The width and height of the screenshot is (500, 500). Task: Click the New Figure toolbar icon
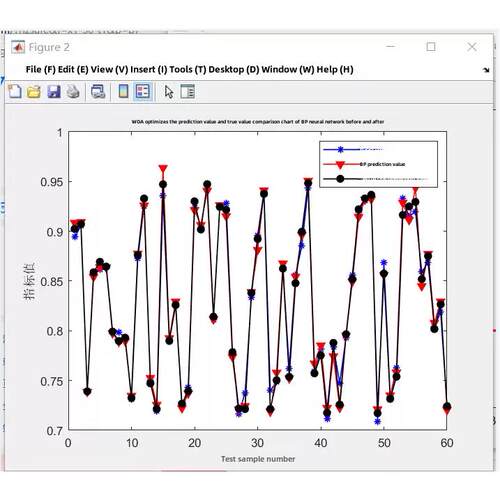coord(14,91)
